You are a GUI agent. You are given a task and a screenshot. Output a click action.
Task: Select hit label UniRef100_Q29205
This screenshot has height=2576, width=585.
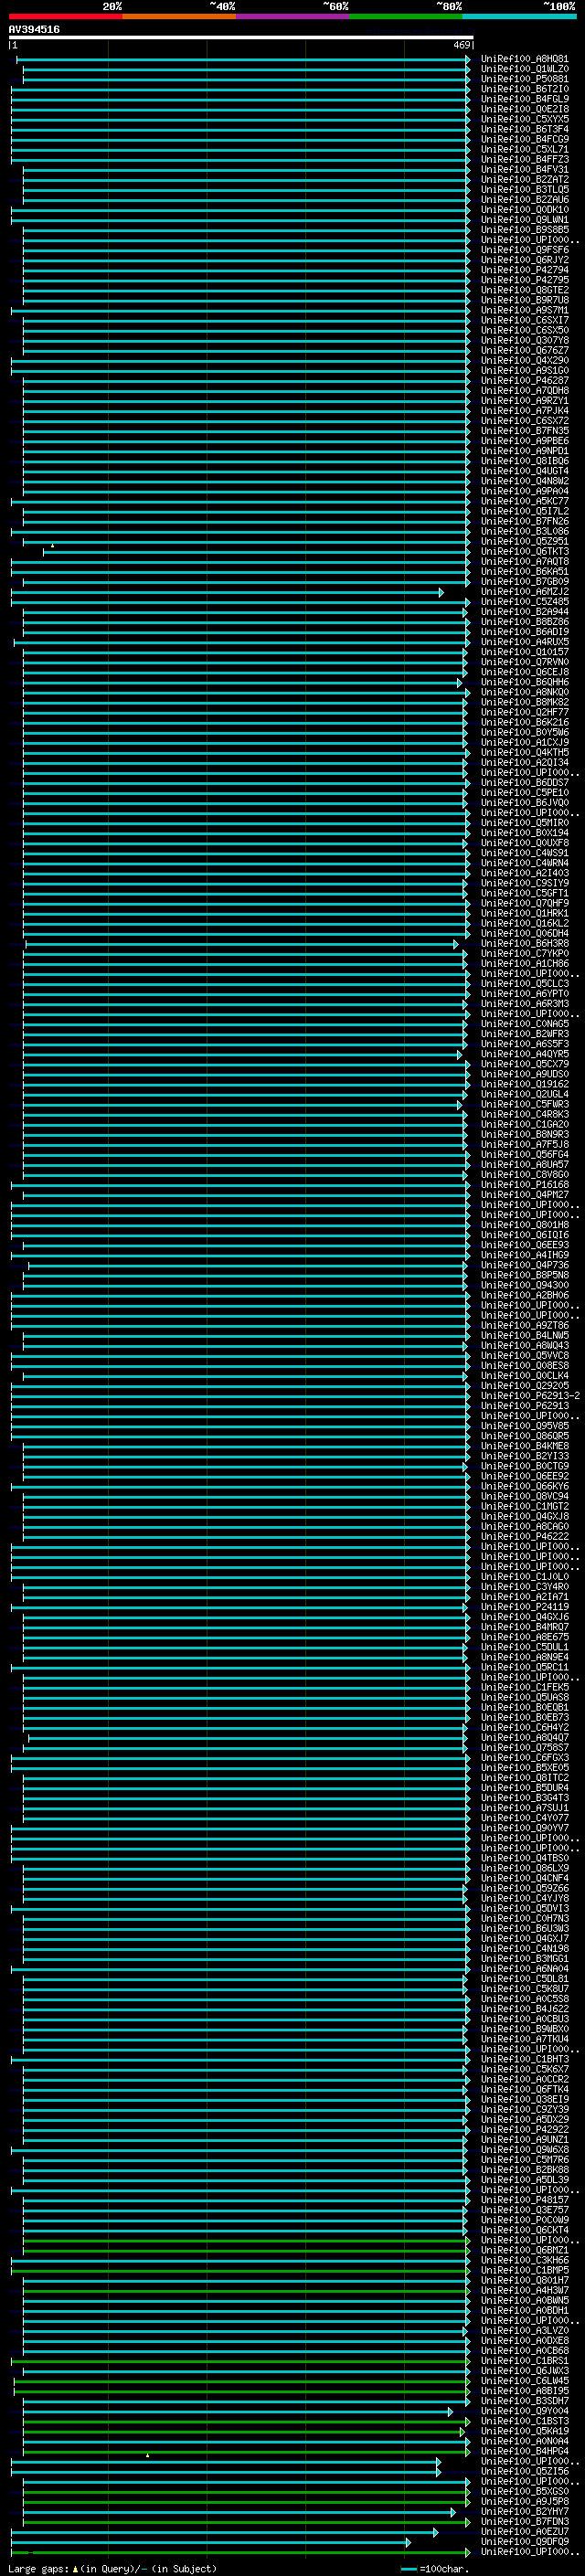tap(524, 1385)
